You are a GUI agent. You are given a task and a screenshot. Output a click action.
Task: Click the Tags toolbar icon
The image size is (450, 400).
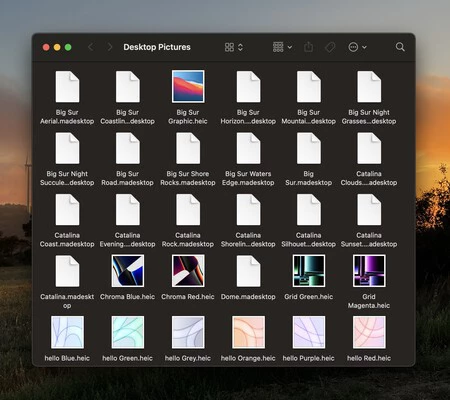click(330, 47)
